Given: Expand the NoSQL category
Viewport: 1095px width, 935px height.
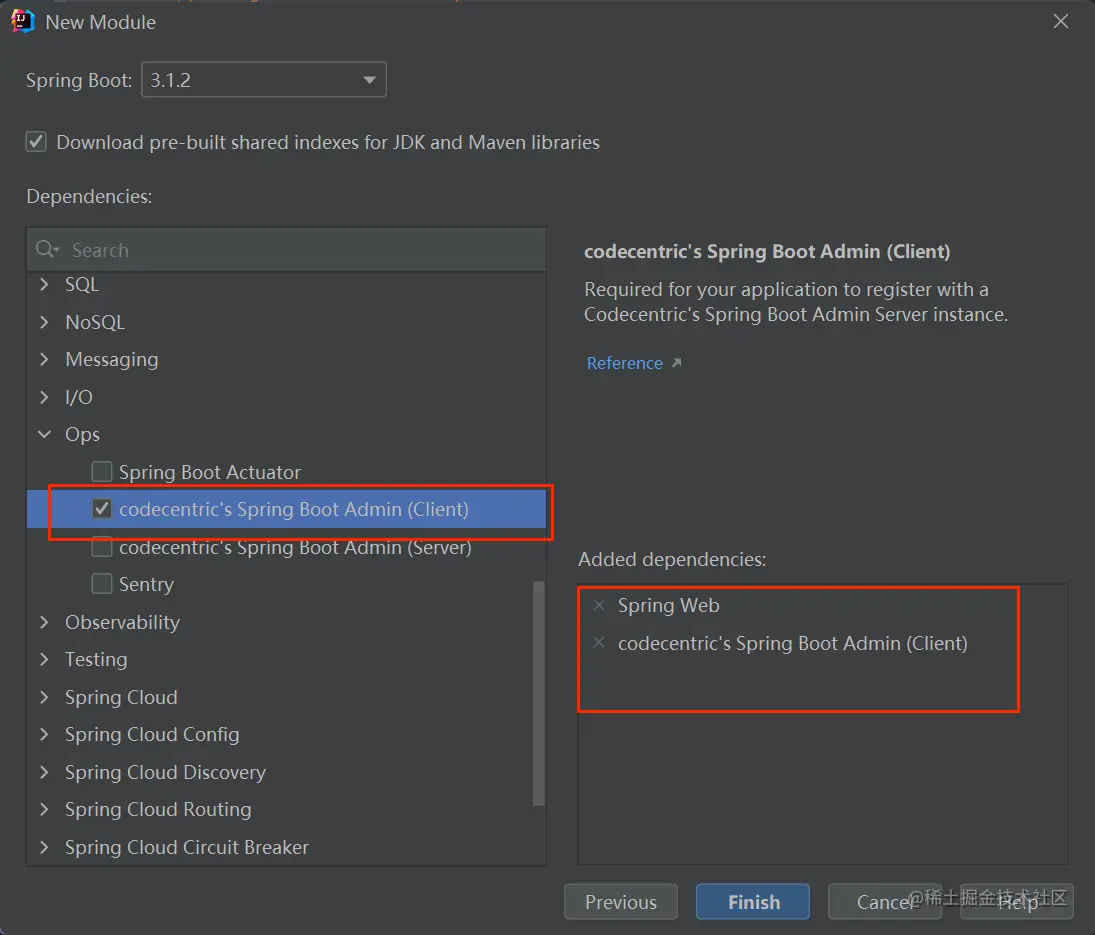Looking at the screenshot, I should pos(44,322).
